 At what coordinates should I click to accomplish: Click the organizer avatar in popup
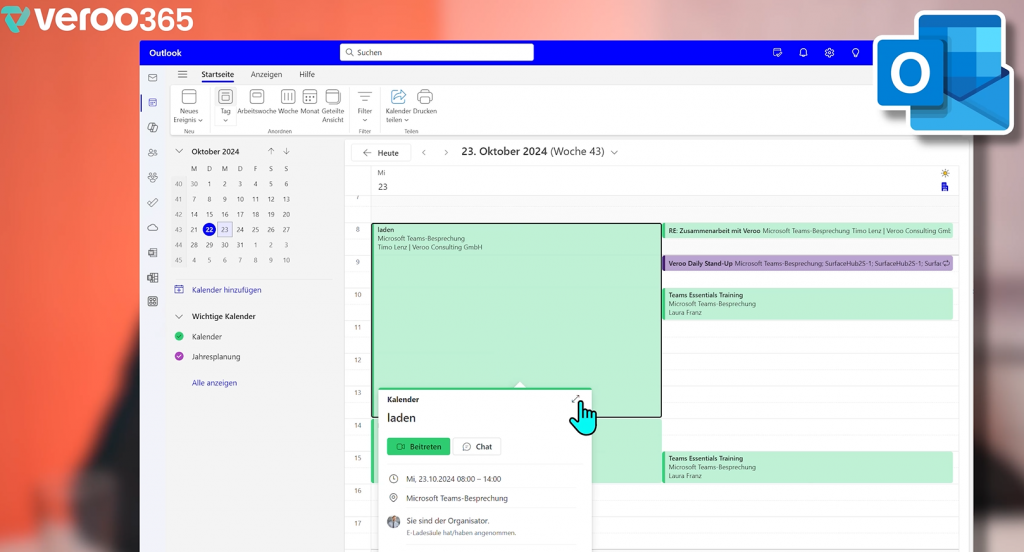click(394, 521)
